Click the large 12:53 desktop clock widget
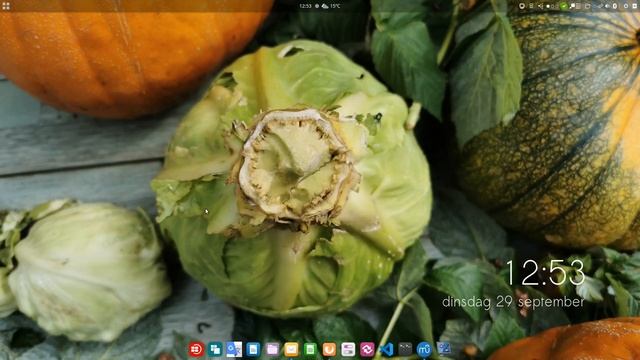Screen dimensions: 640x360 (x=545, y=273)
